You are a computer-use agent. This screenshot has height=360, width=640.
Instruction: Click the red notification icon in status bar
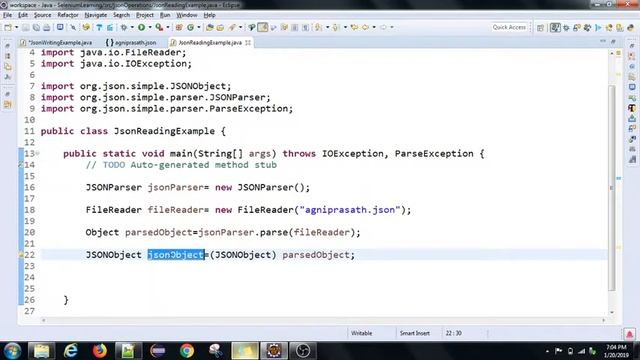pos(629,334)
